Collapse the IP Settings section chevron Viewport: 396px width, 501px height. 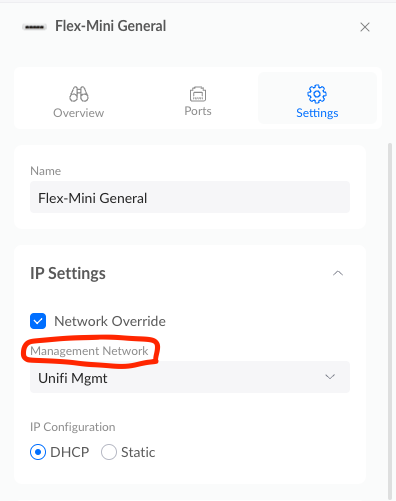point(338,273)
